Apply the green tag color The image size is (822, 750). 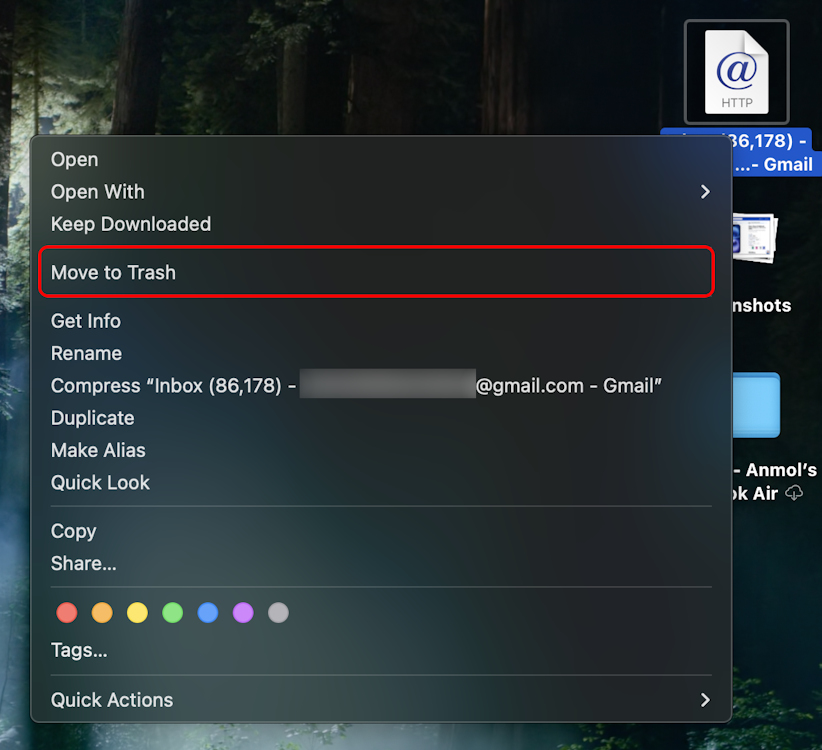point(172,613)
